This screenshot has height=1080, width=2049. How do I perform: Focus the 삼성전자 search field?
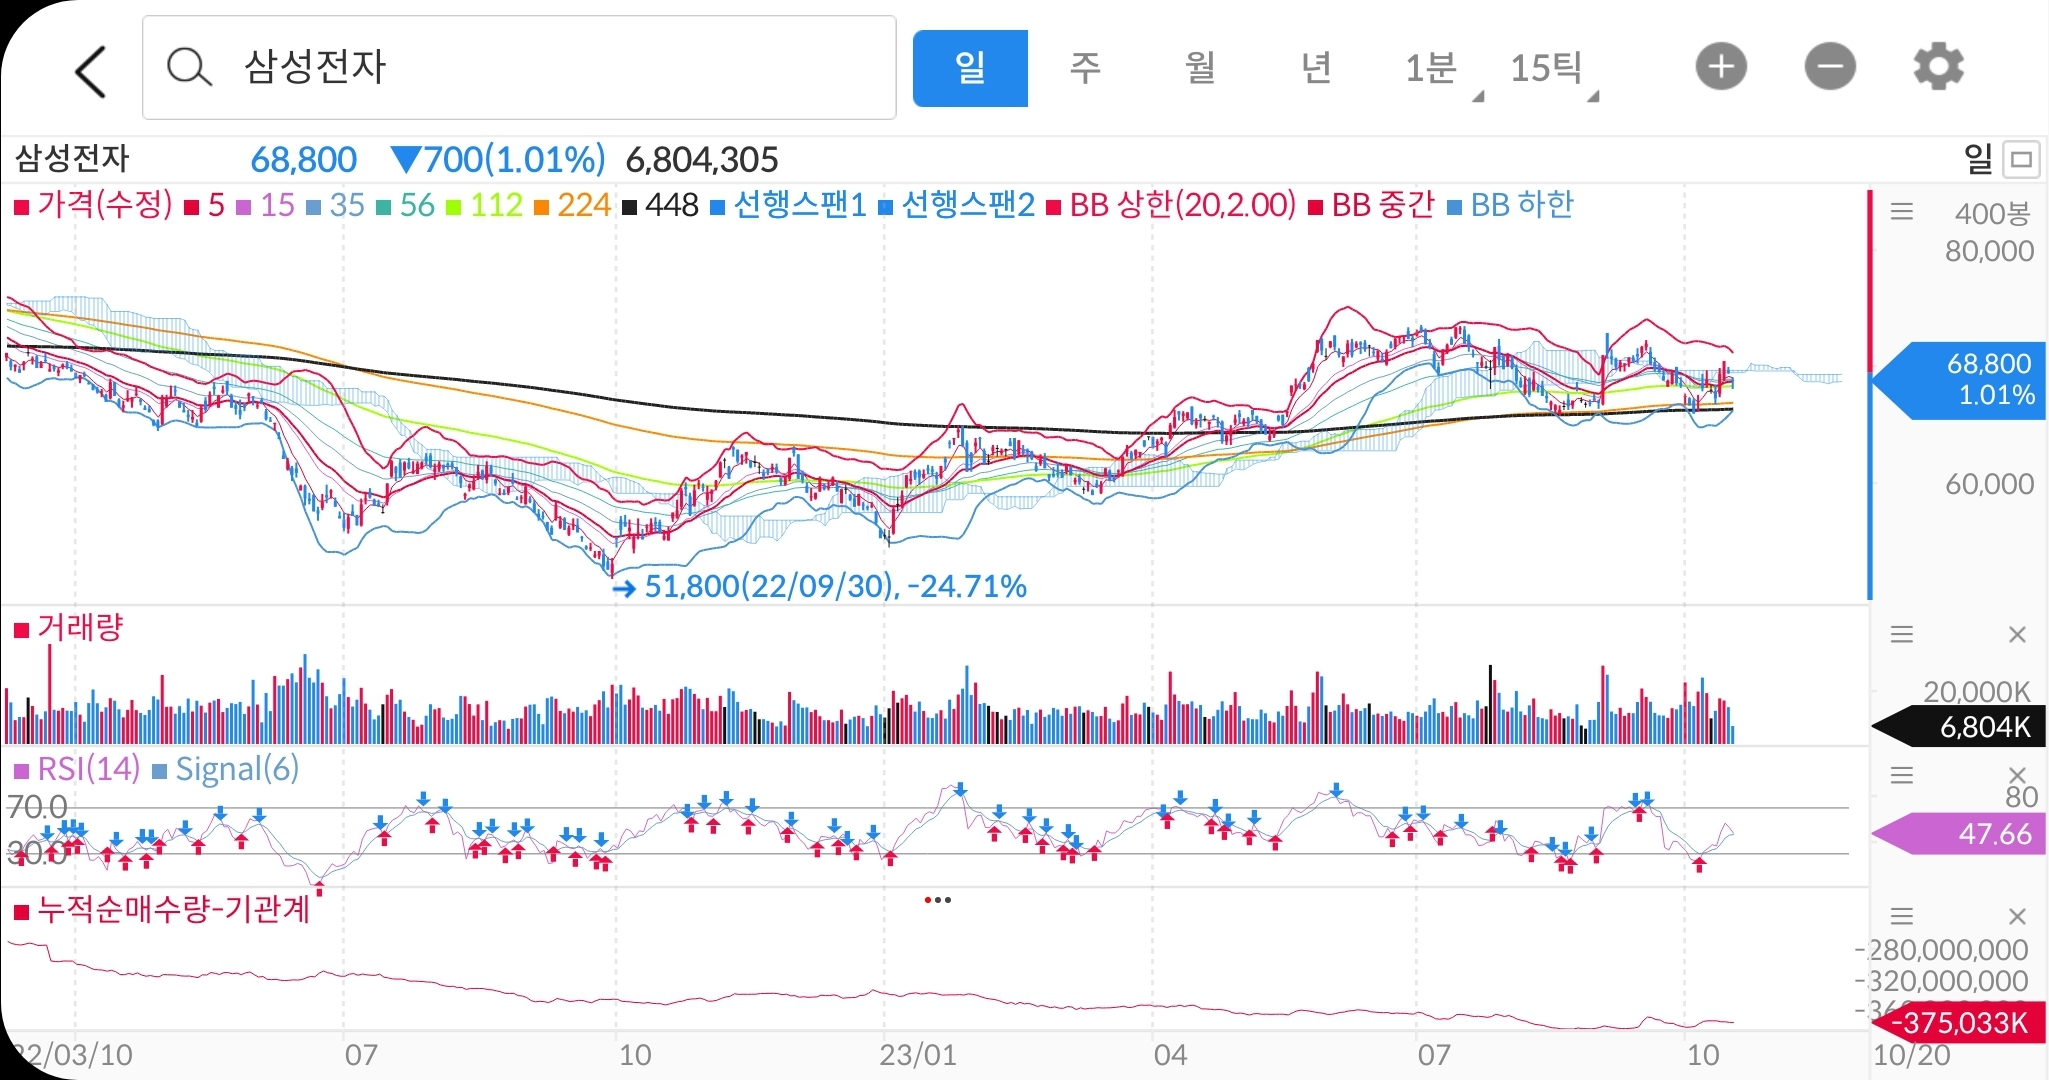[519, 68]
